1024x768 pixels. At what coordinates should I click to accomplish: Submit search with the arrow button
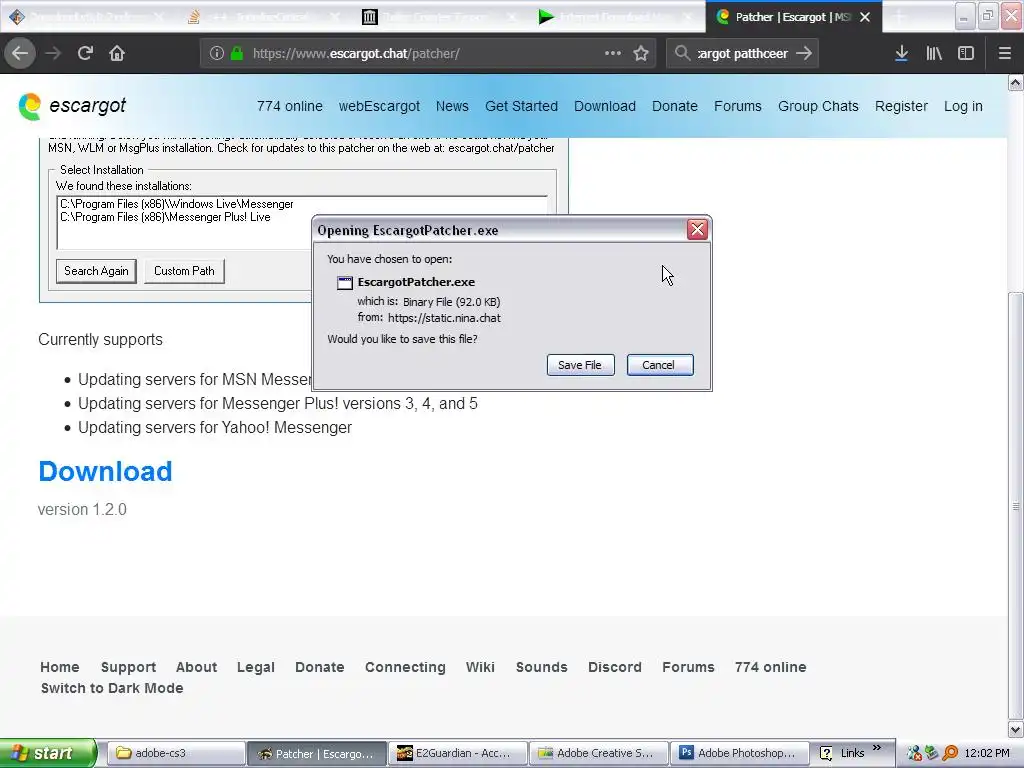coord(804,54)
